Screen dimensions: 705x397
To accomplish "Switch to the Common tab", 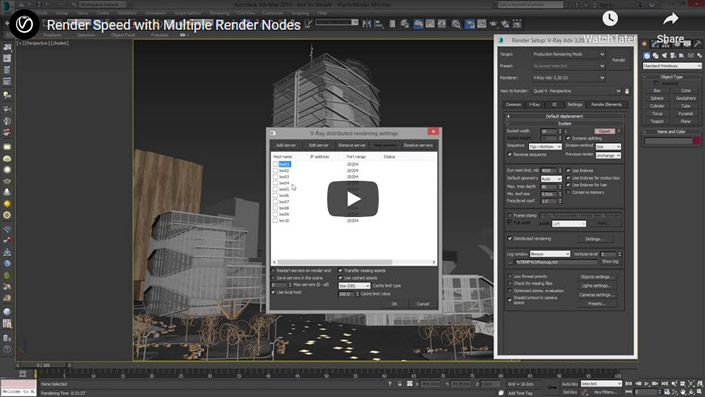I will coord(513,104).
